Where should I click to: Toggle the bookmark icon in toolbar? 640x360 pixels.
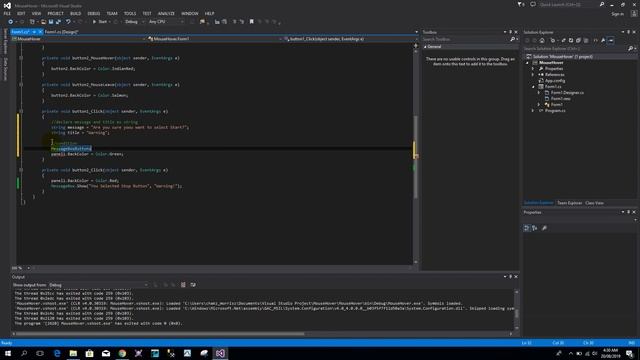click(x=251, y=22)
